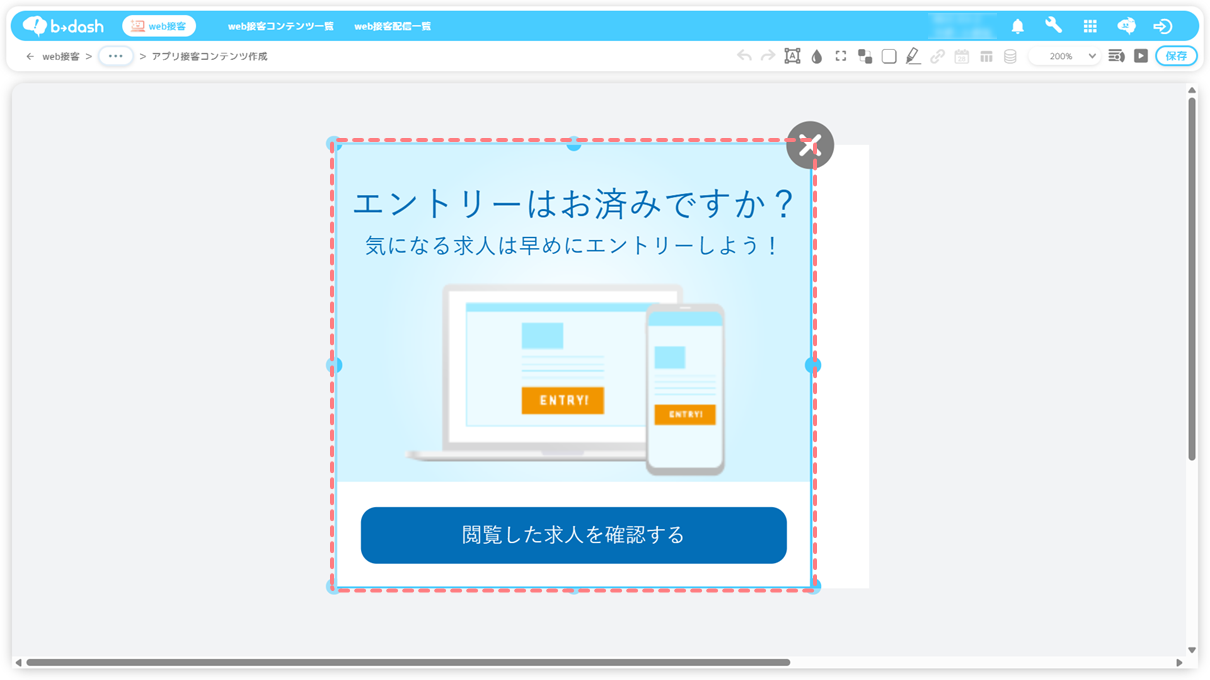Image resolution: width=1210 pixels, height=680 pixels.
Task: Open the wrench settings icon
Action: pos(1054,26)
